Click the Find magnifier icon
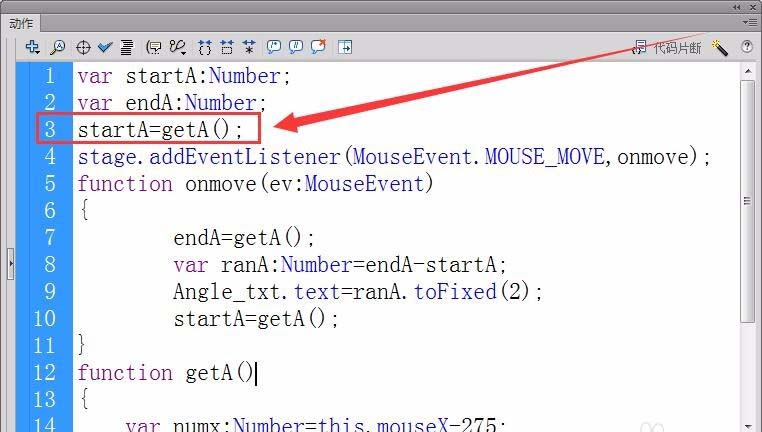The image size is (762, 432). click(58, 47)
